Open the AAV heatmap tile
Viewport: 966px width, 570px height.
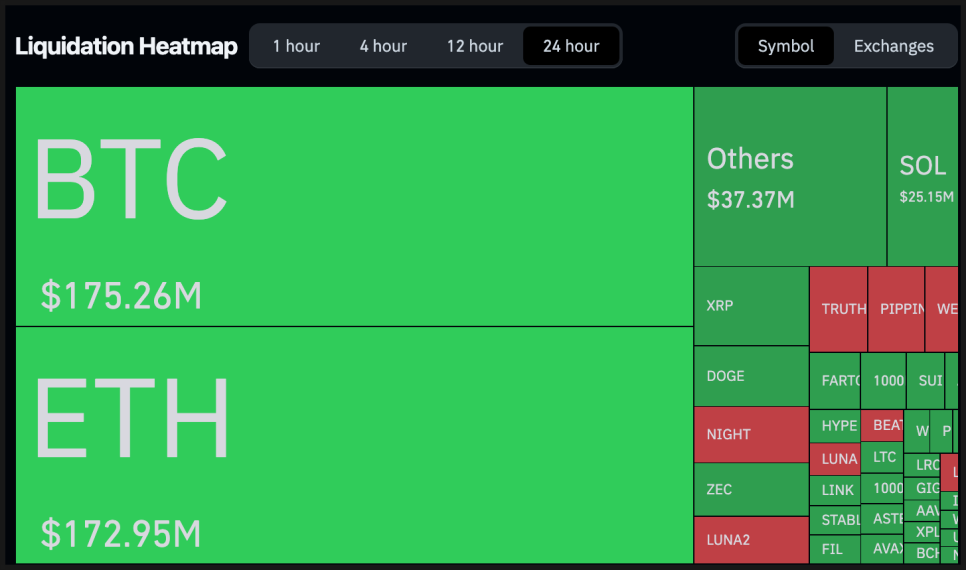[x=922, y=511]
